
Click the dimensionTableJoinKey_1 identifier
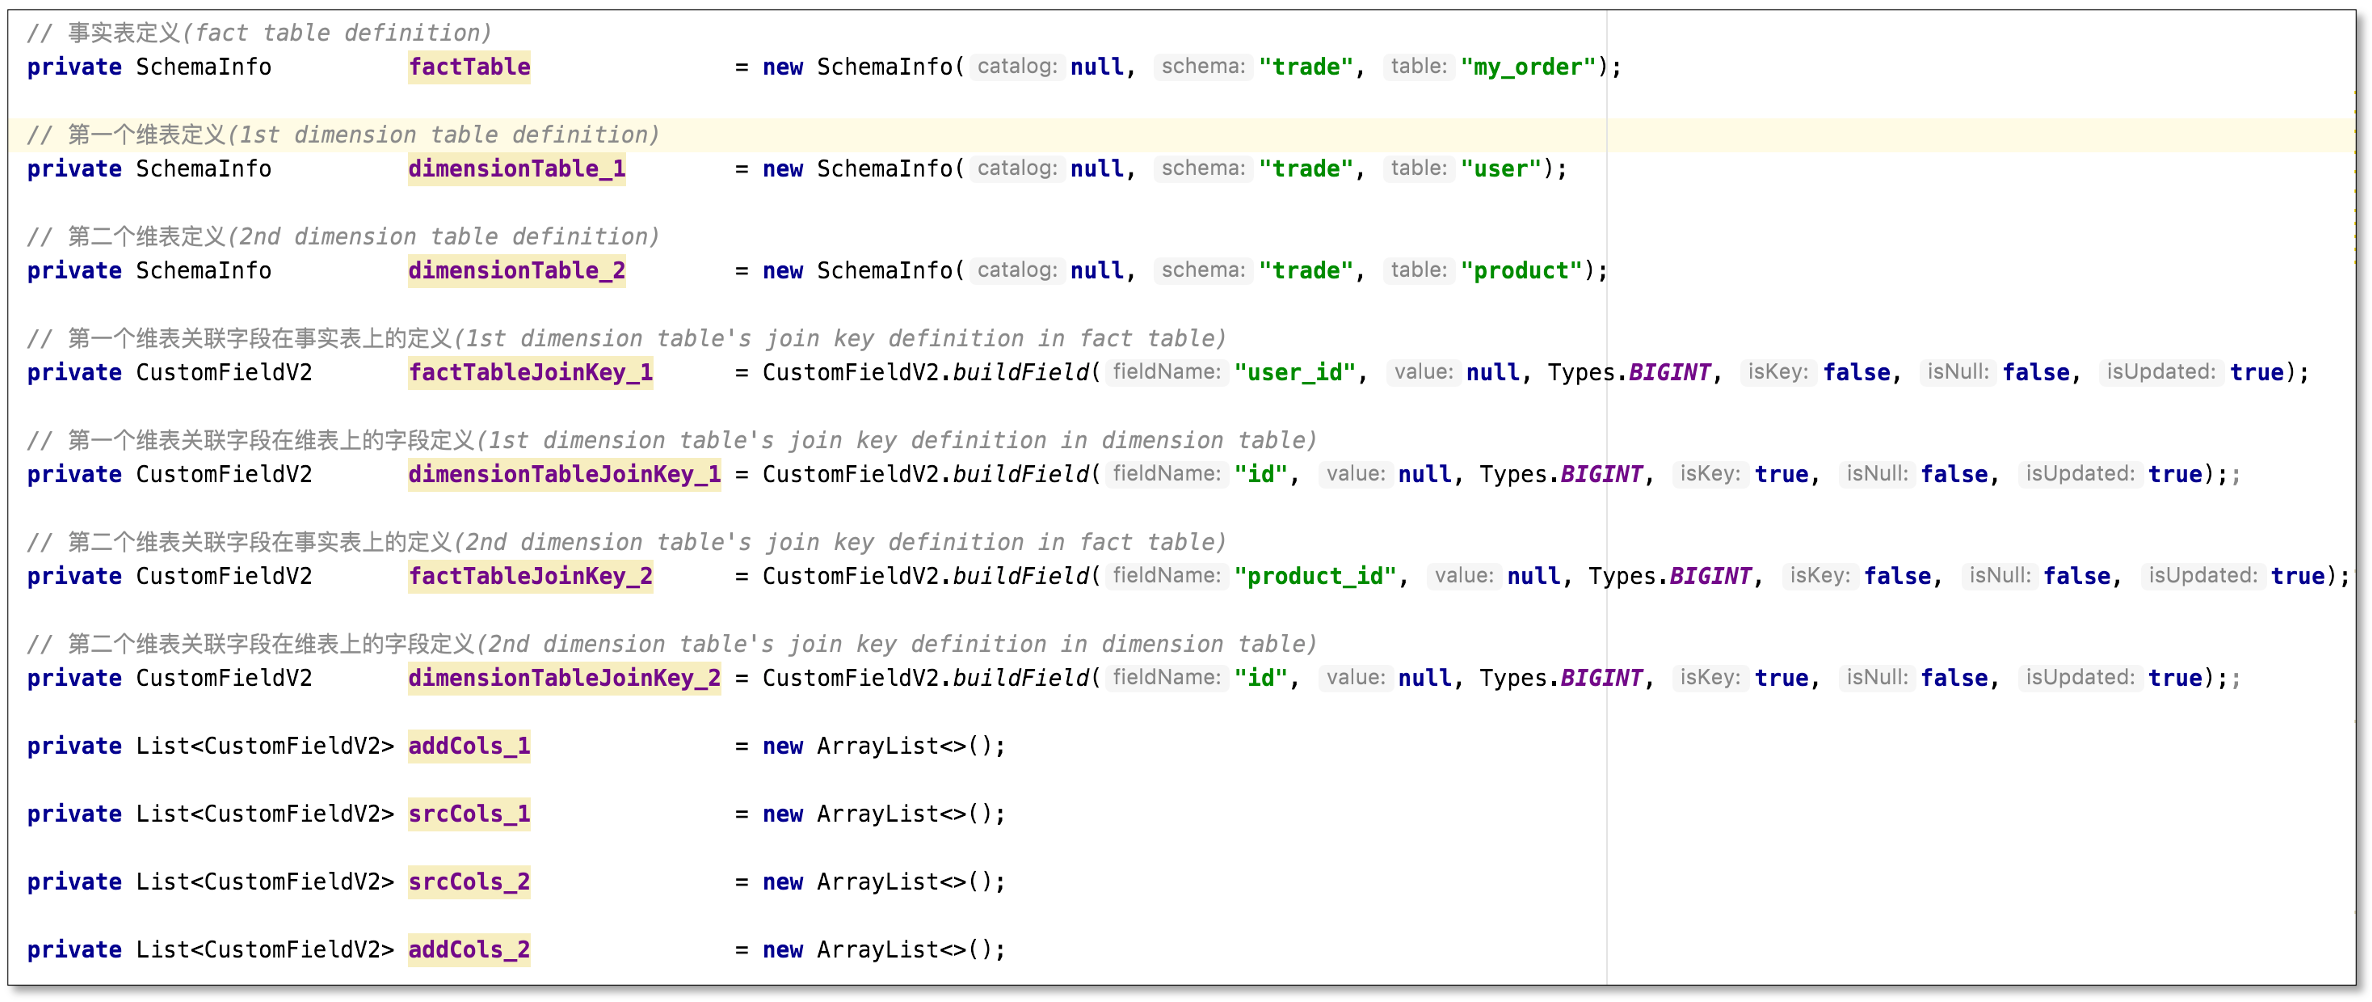tap(564, 475)
